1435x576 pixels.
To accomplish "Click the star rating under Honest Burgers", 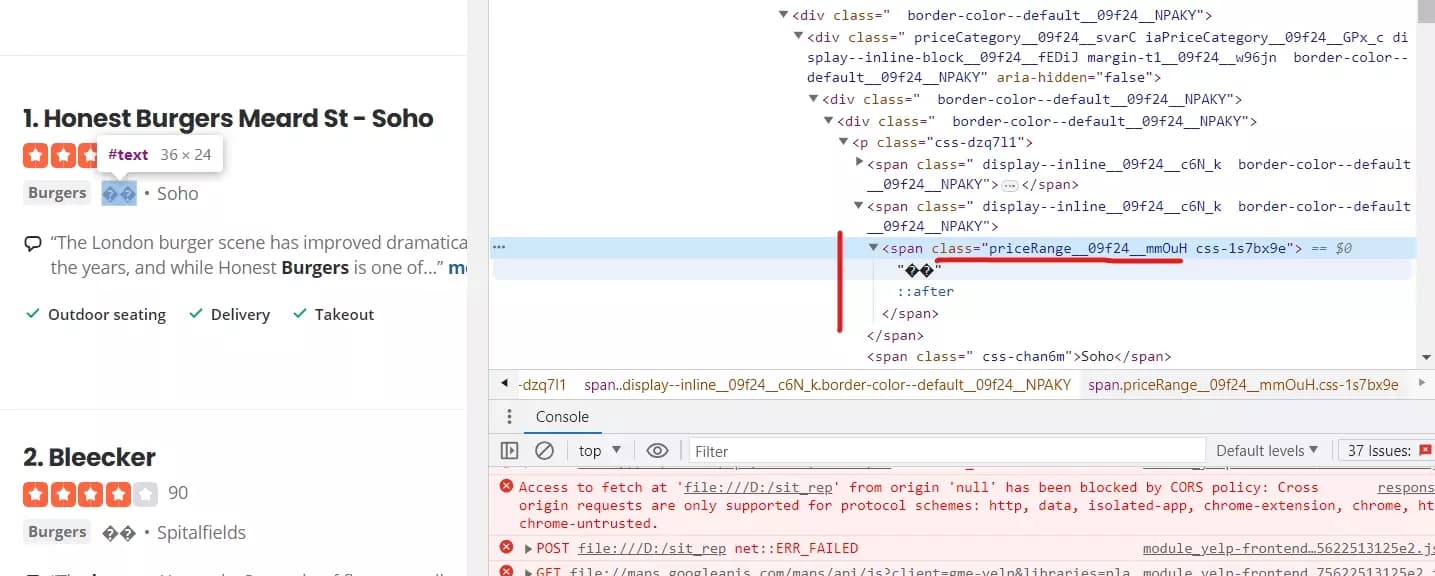I will pyautogui.click(x=60, y=155).
